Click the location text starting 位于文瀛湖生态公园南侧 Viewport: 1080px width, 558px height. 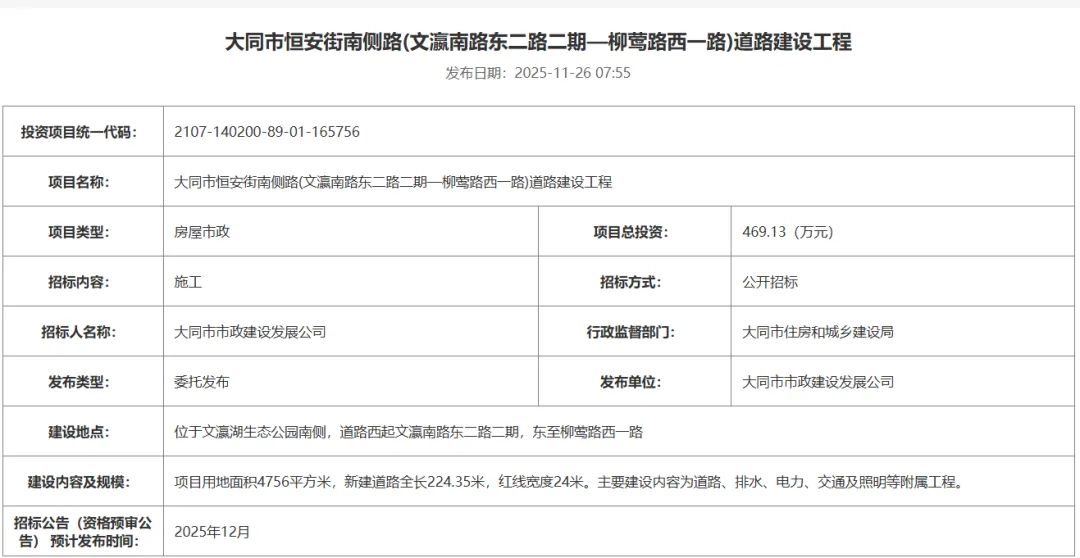coord(409,432)
